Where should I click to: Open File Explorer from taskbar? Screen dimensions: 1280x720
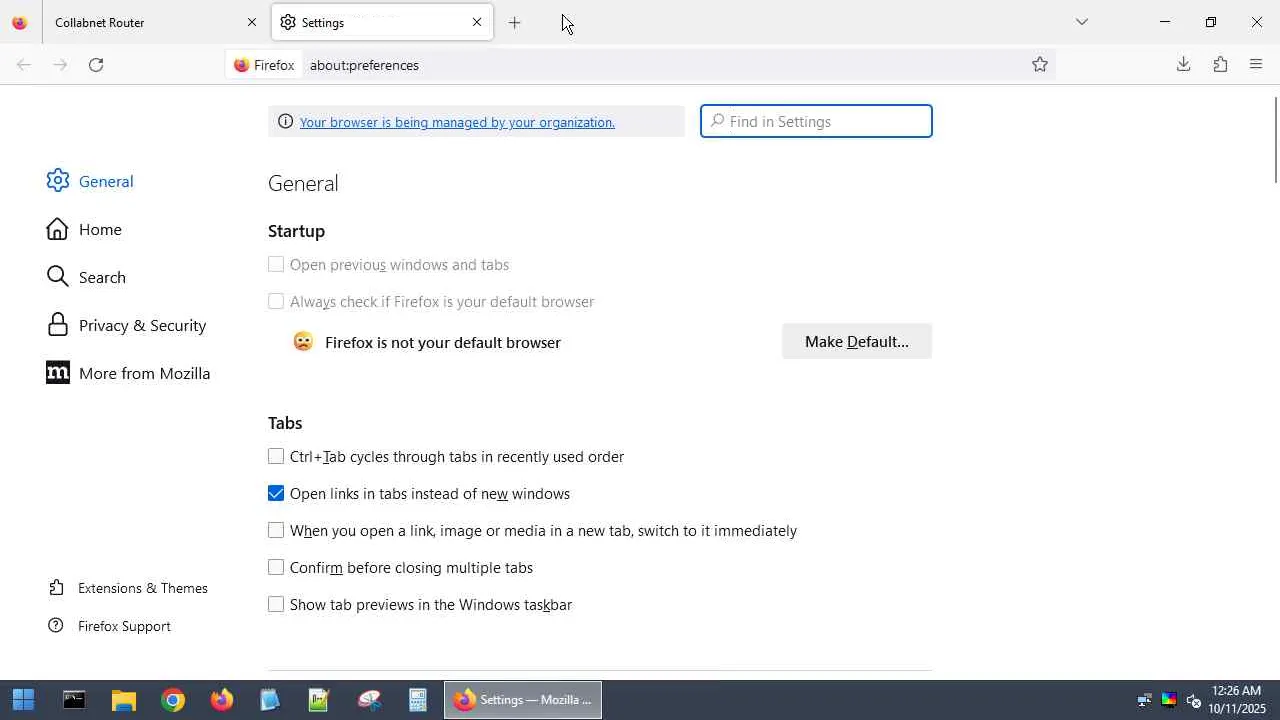click(x=124, y=700)
